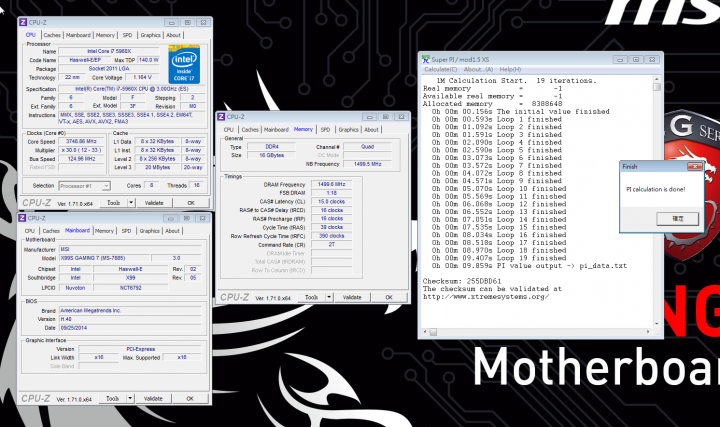The image size is (720, 427).
Task: Click Super PI vertical scrollbar up arrow
Action: pyautogui.click(x=657, y=79)
